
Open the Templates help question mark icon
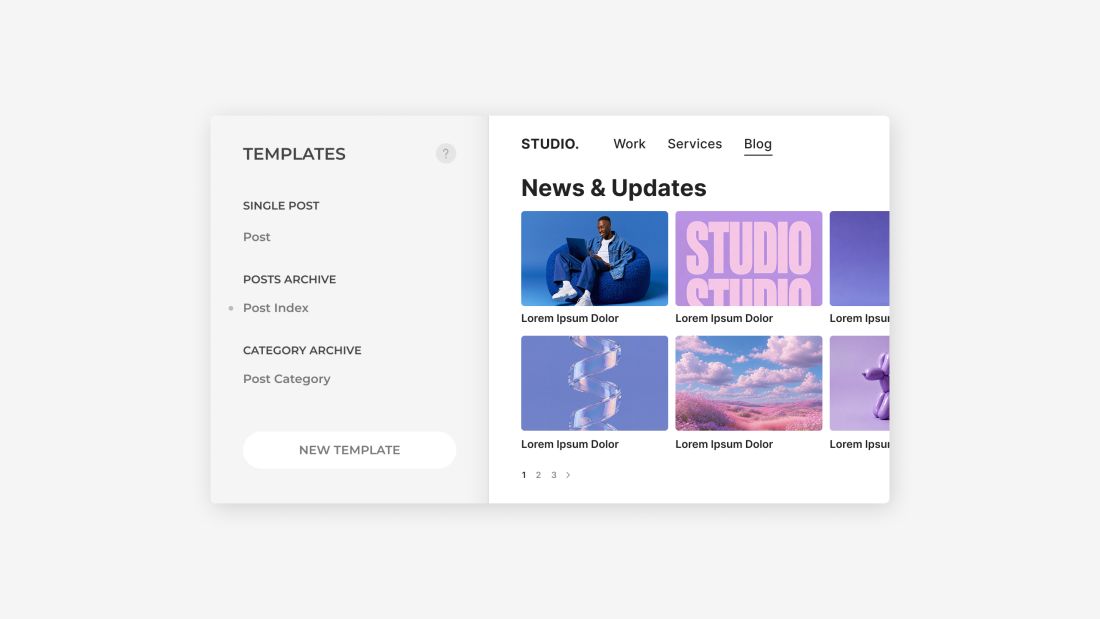445,154
